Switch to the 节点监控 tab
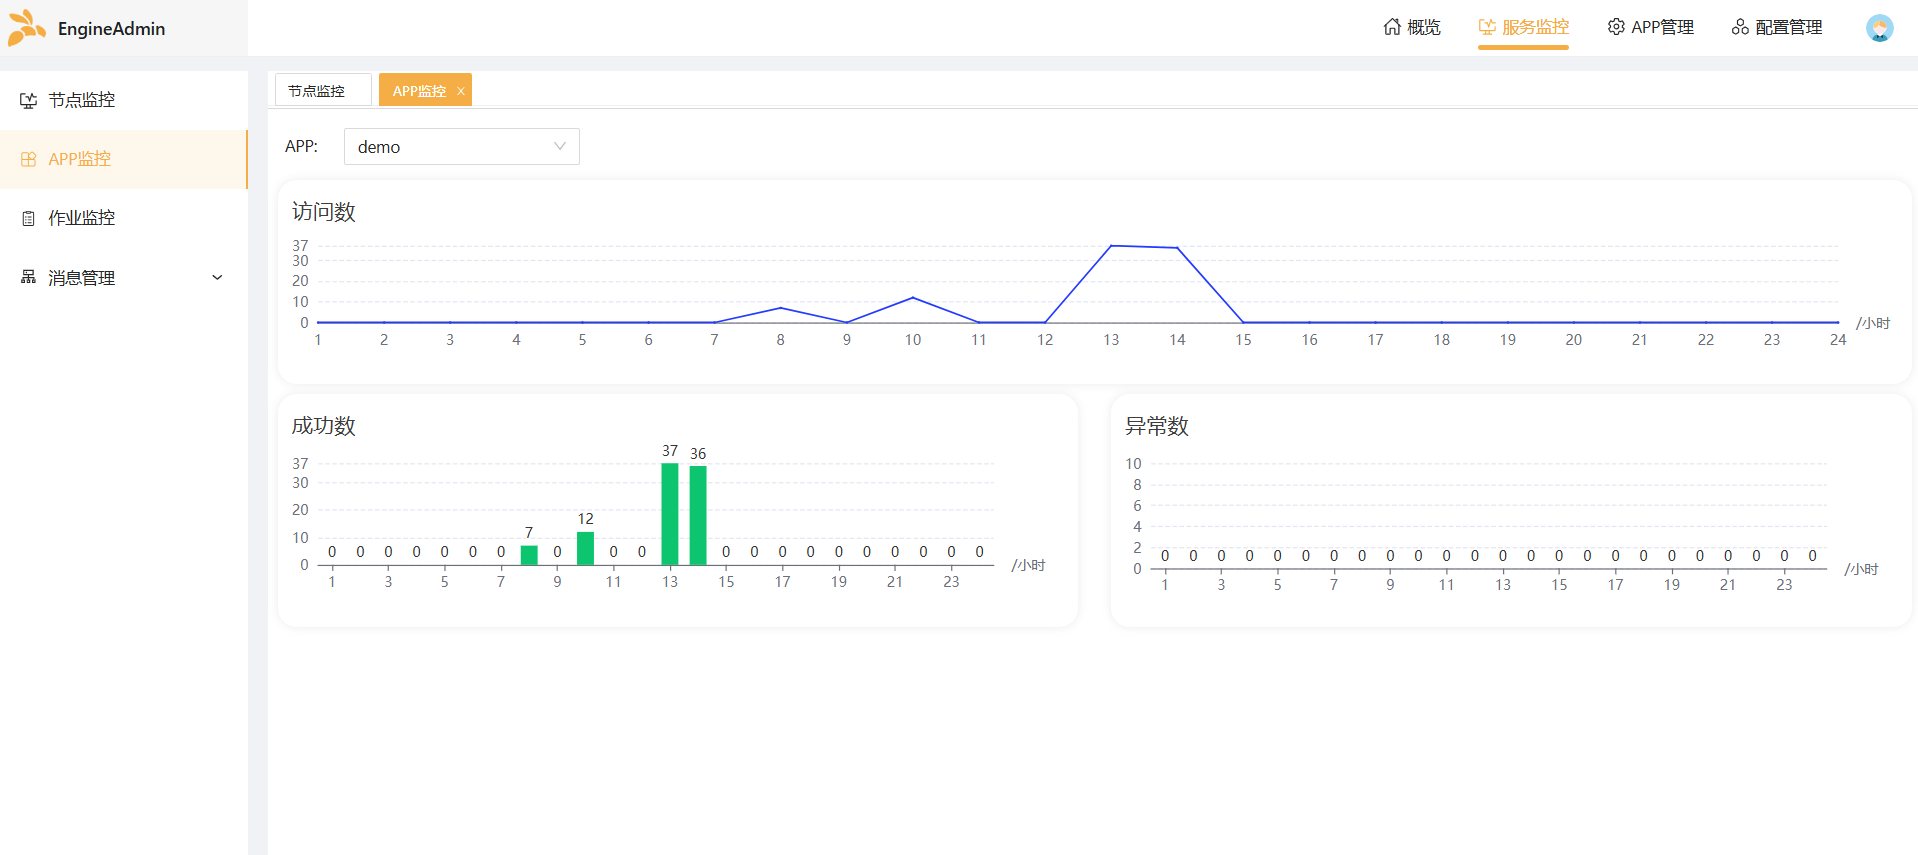The image size is (1918, 855). (323, 90)
